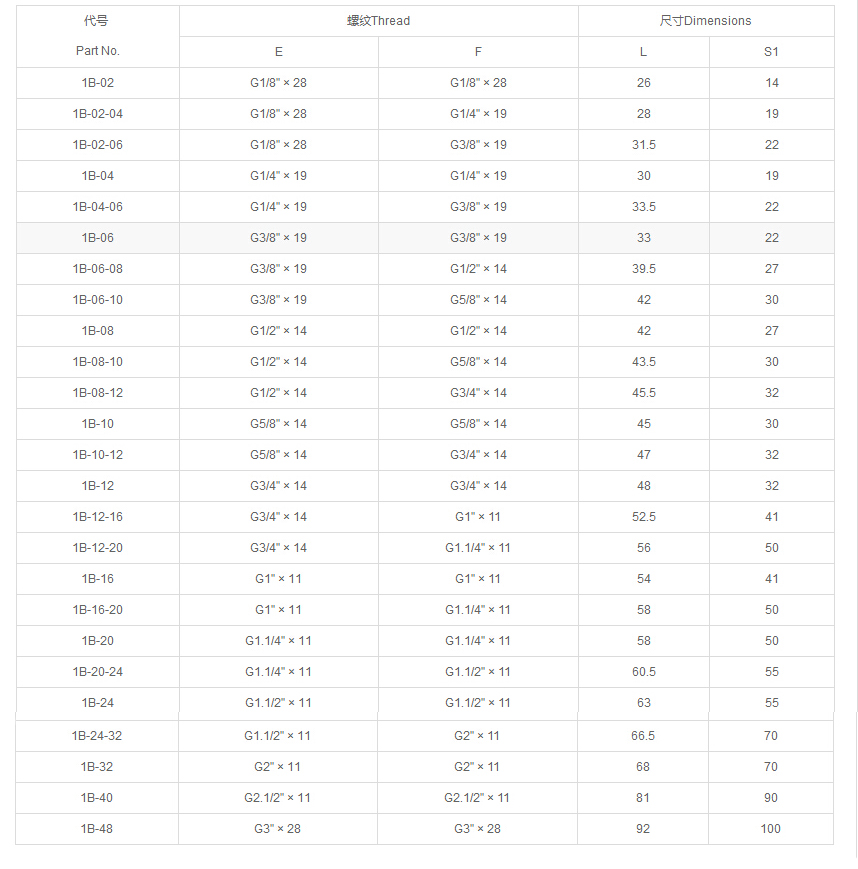Select the S1 value 100 cell
Screen dimensions: 858x869
point(771,829)
